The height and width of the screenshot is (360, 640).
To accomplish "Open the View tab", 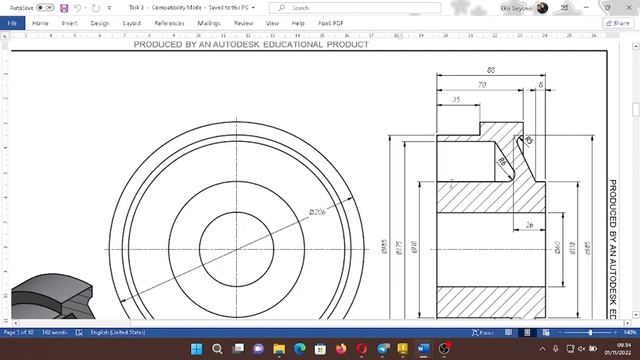I will [272, 23].
